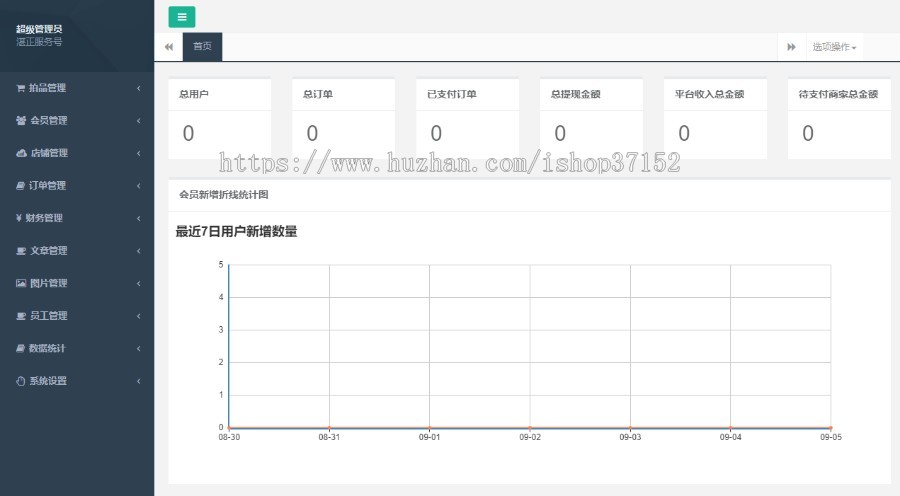Click the 总订单 card title
Screen dimensions: 900x496
pyautogui.click(x=318, y=94)
